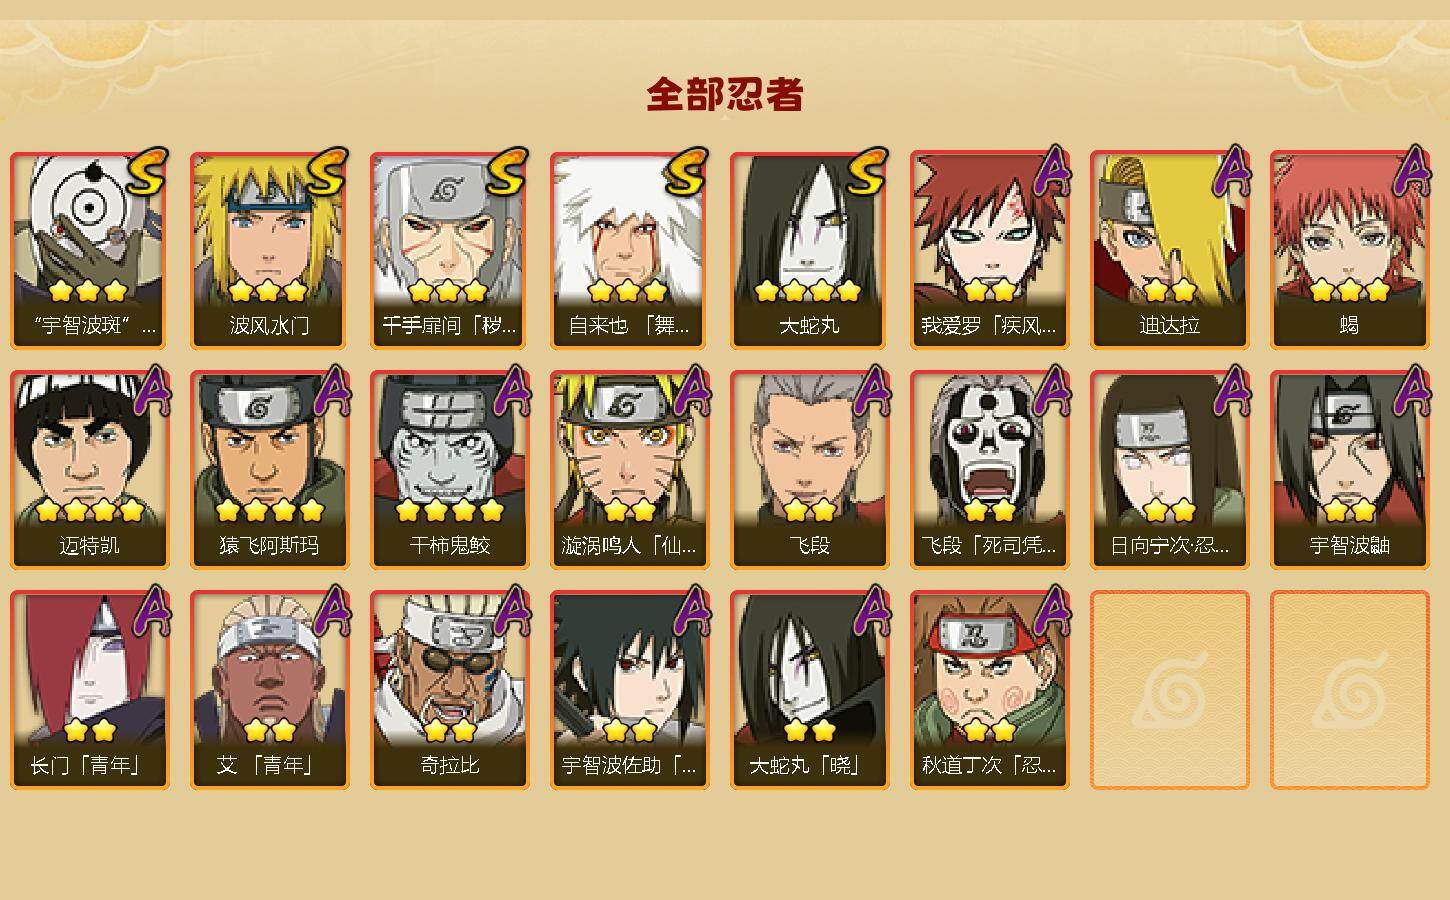Select the 迈特凯 ninja portrait
This screenshot has width=1450, height=900.
(89, 470)
